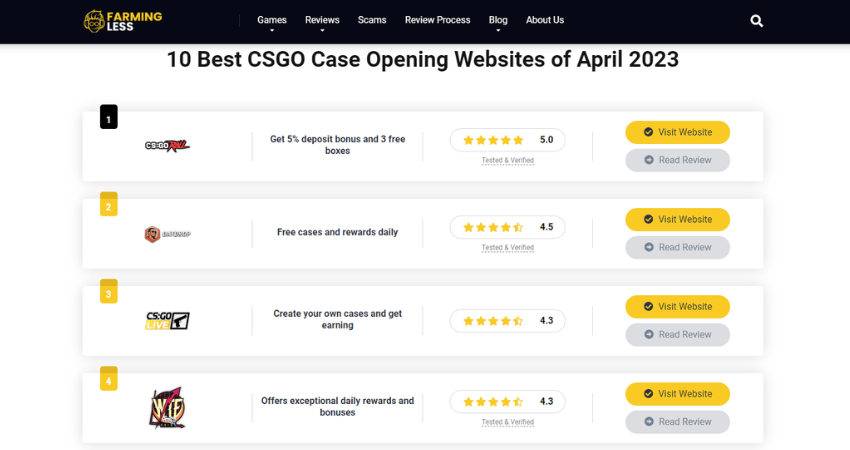
Task: Visit Website for rank 4 listing
Action: coord(678,394)
